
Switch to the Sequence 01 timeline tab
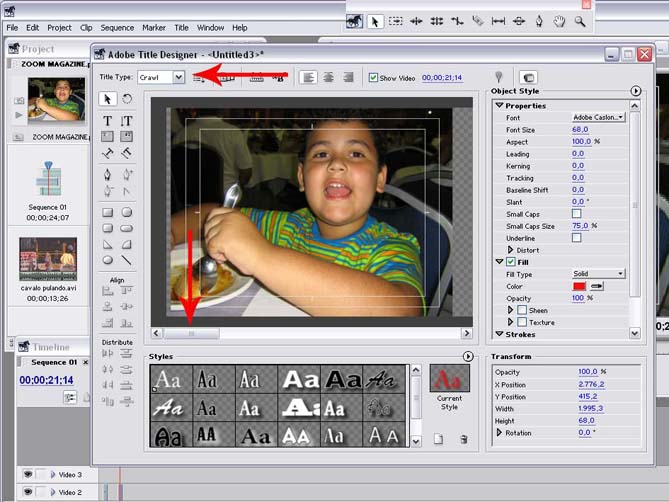pos(53,362)
